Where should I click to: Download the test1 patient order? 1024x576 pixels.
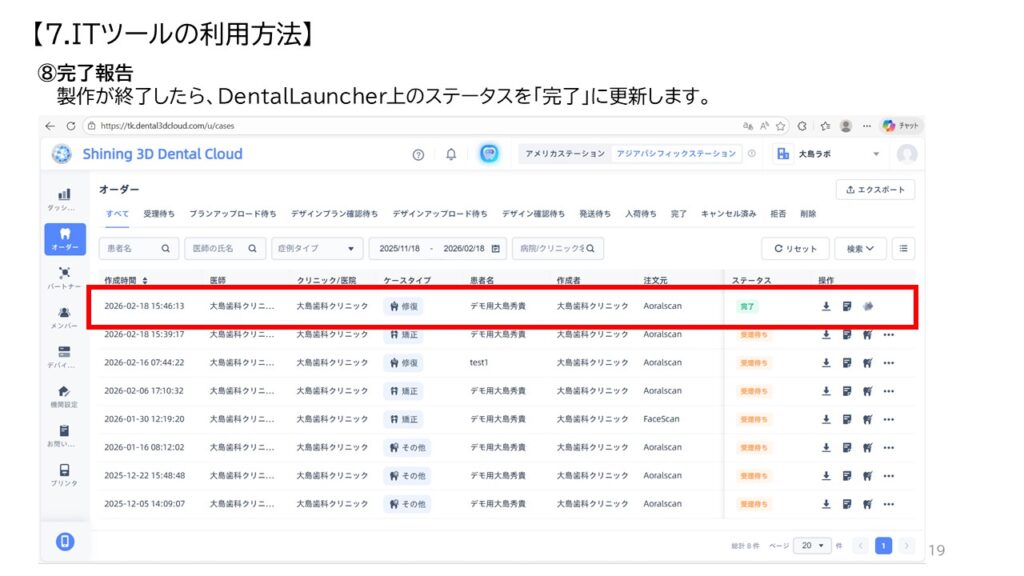[x=827, y=362]
